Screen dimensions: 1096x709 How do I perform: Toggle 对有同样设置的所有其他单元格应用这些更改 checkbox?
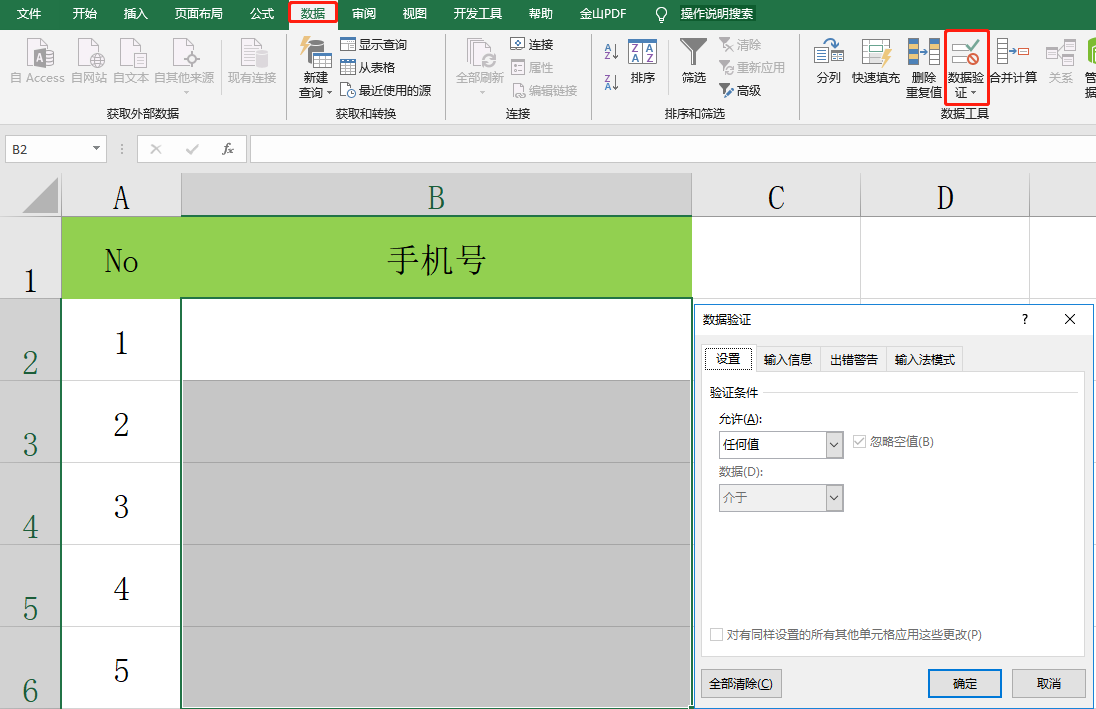click(x=716, y=634)
